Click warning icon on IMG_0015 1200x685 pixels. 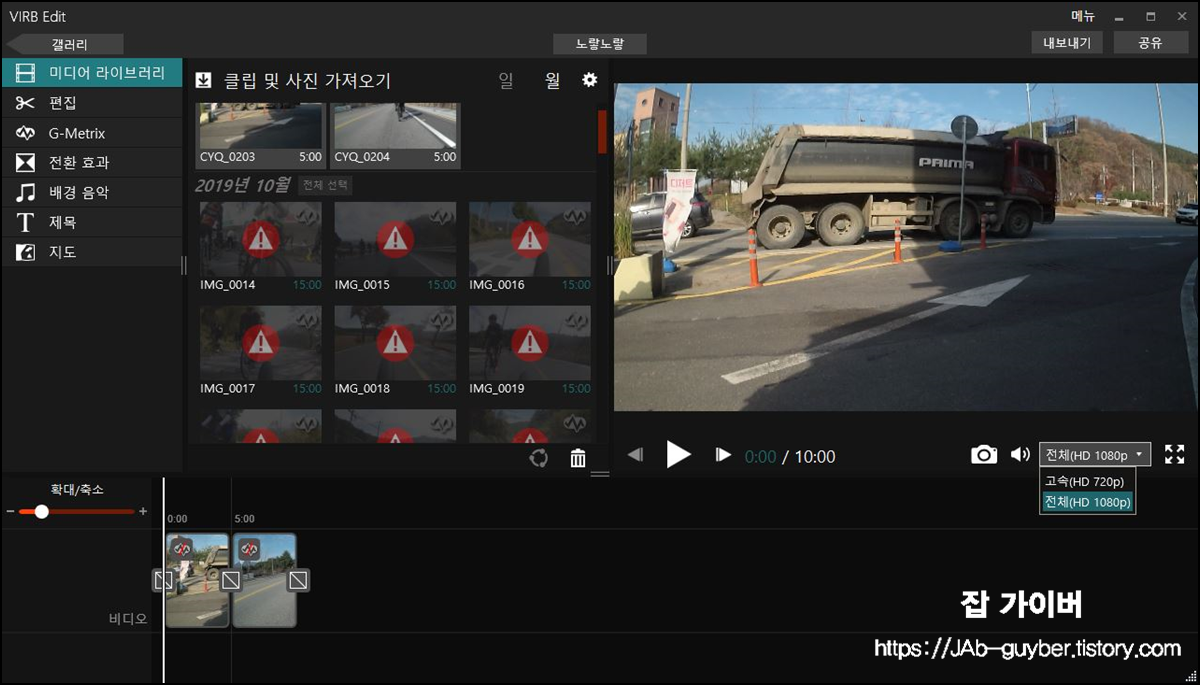[x=396, y=239]
